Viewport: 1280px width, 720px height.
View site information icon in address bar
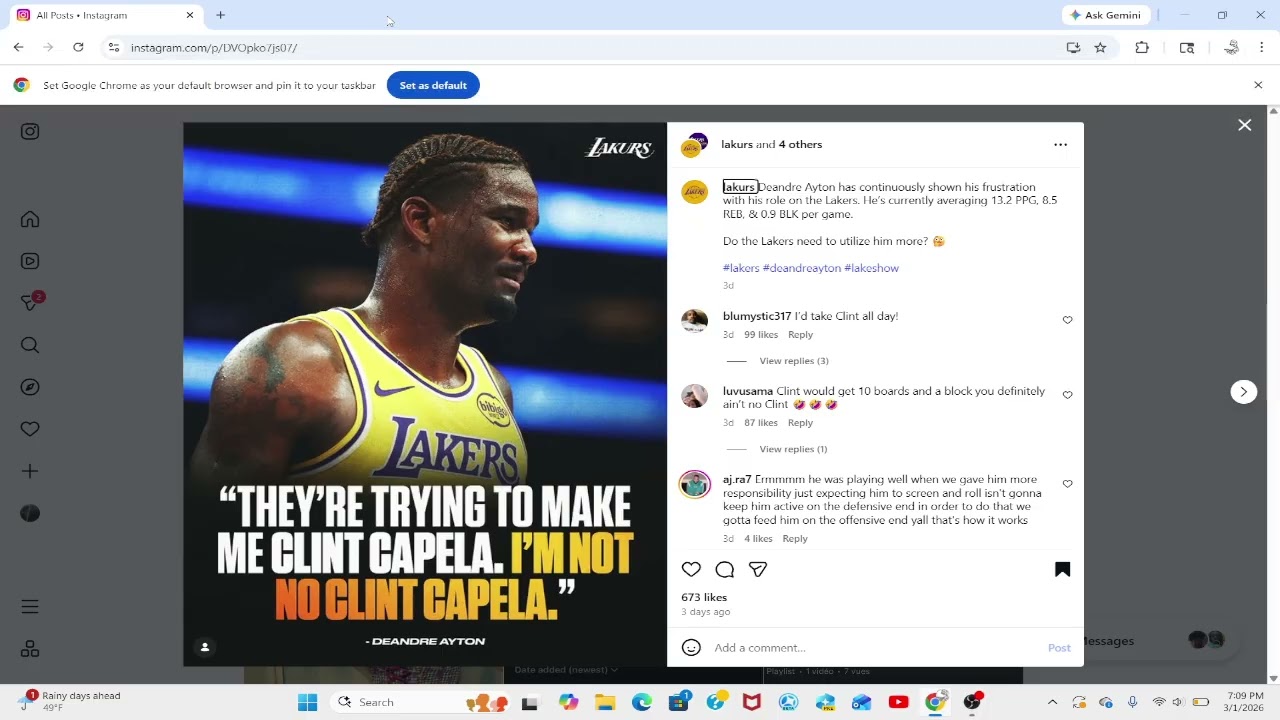coord(114,47)
